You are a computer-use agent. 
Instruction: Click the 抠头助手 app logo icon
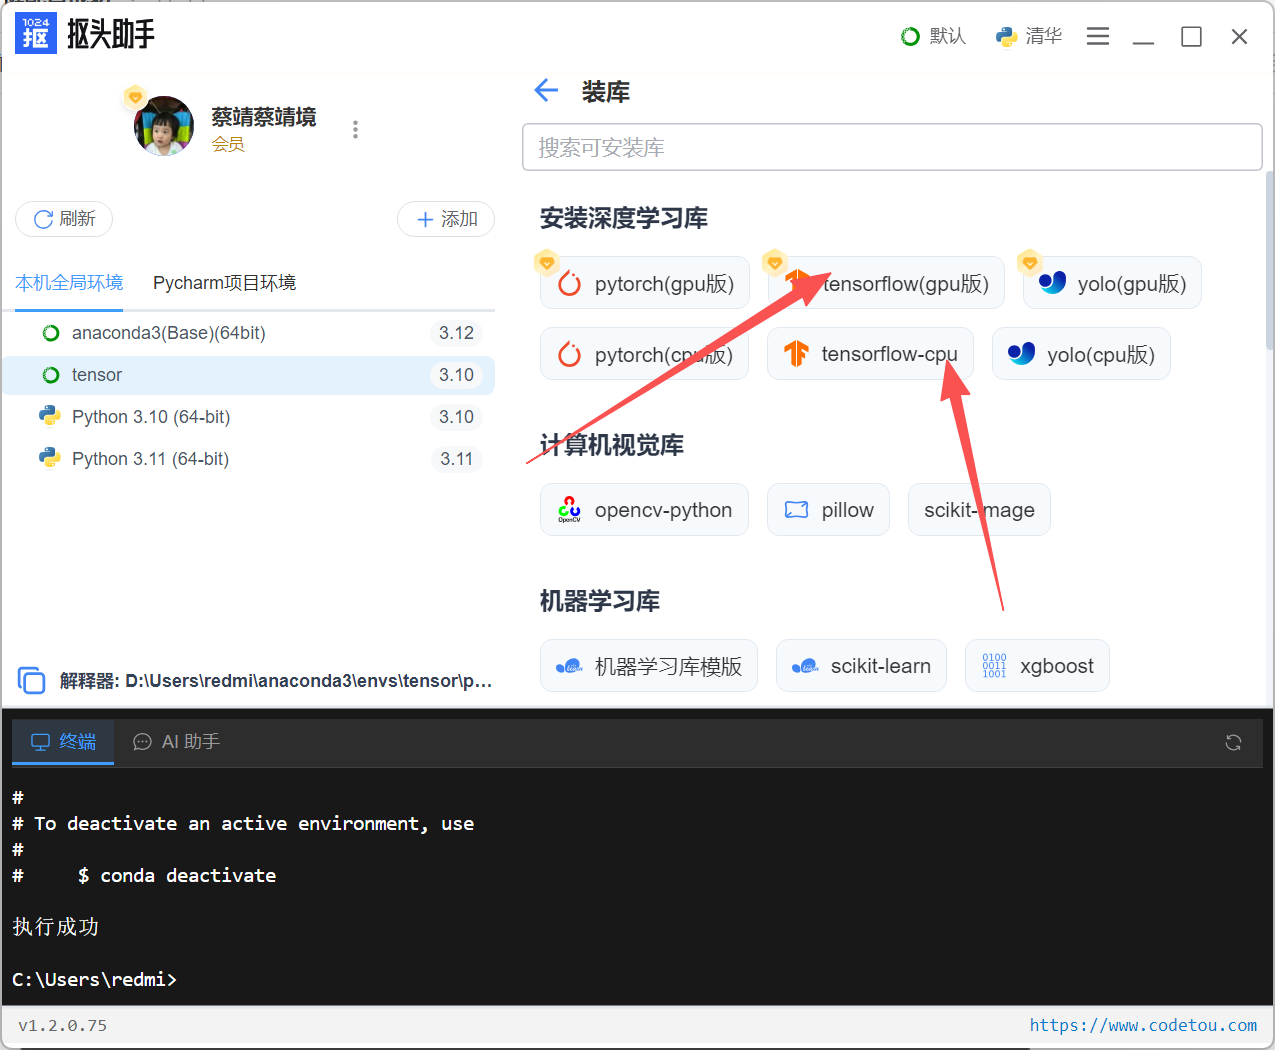click(36, 33)
